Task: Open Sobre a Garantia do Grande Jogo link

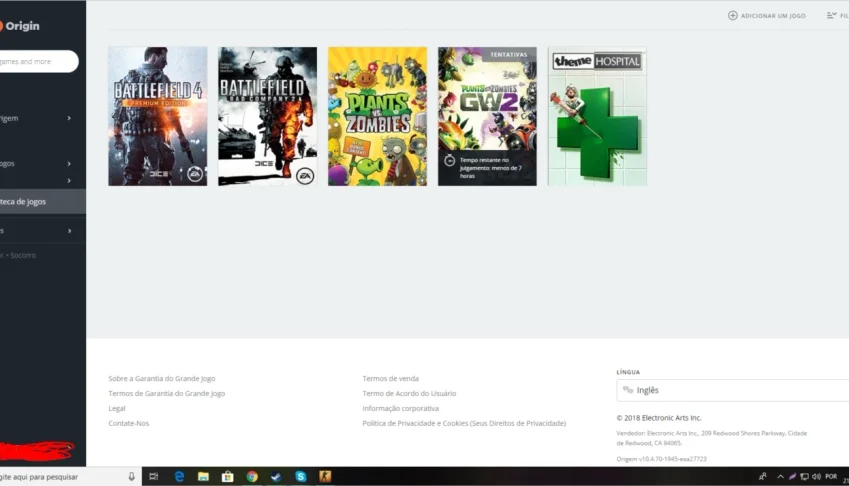Action: 161,378
